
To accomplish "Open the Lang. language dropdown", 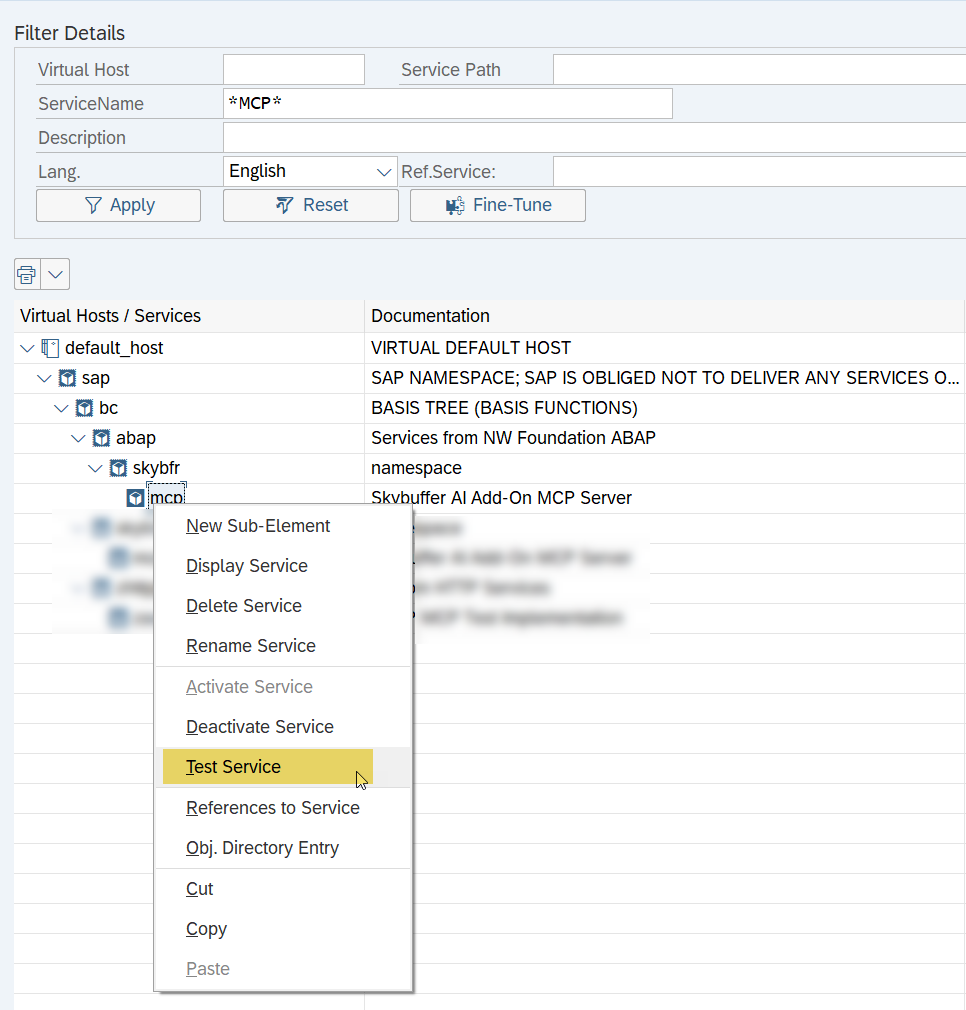I will [x=384, y=172].
